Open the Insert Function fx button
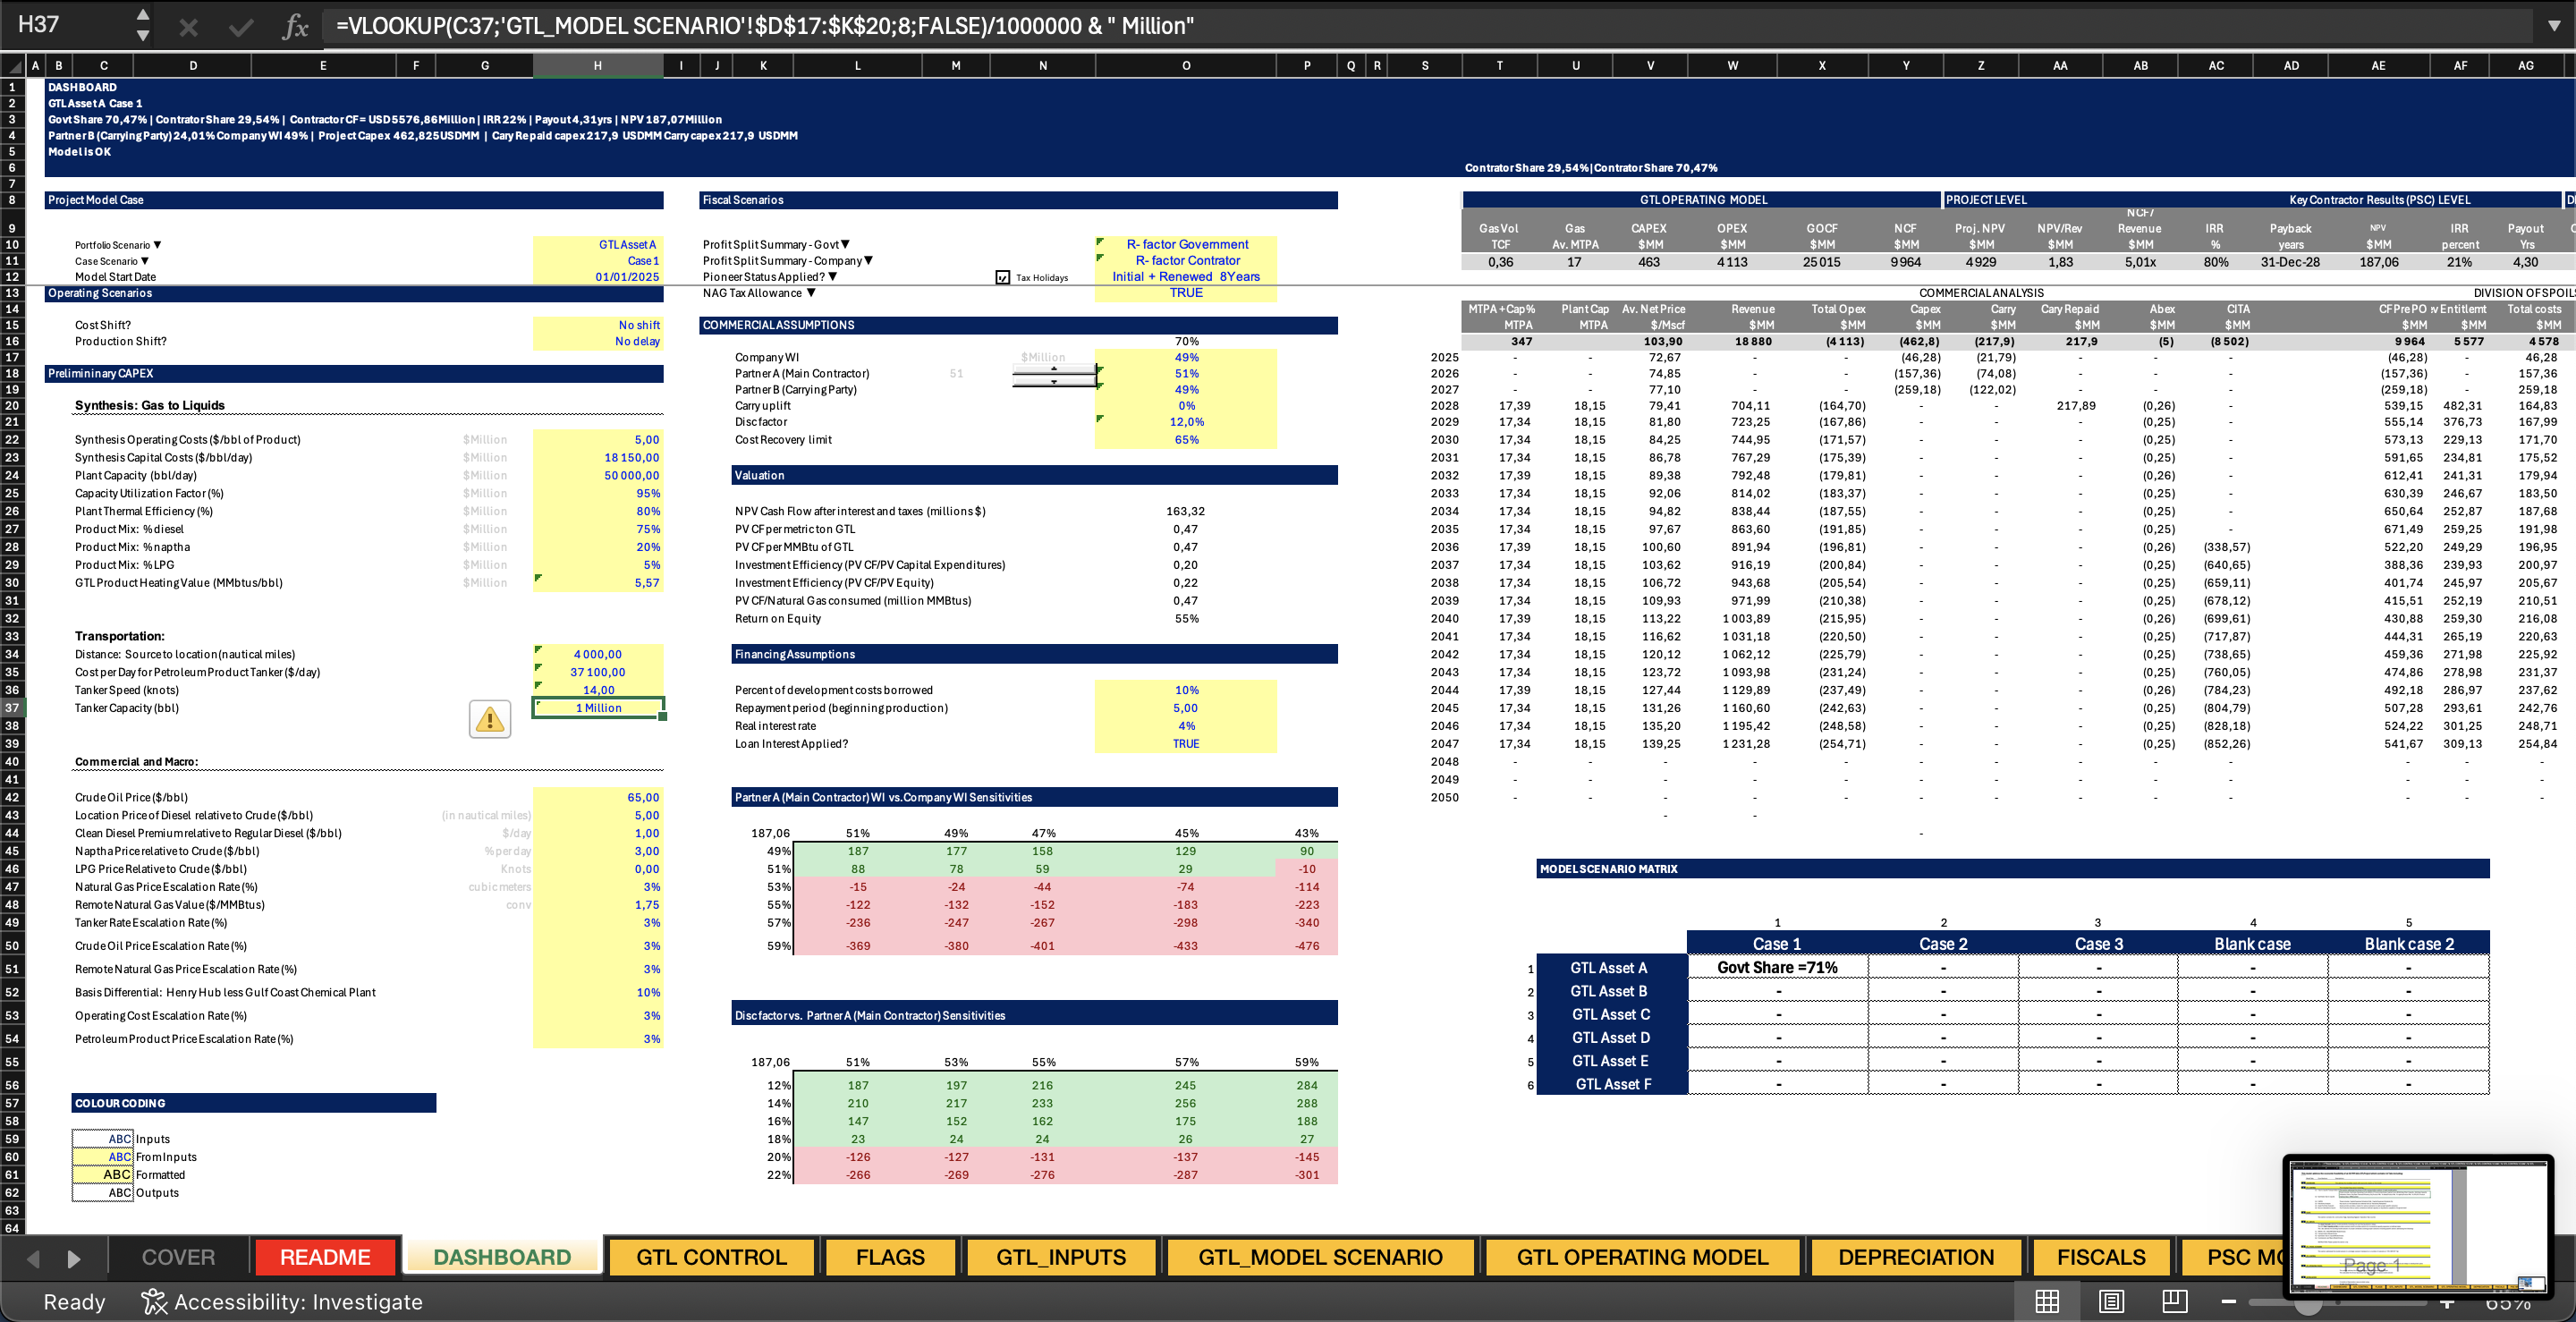The image size is (2576, 1322). 295,26
